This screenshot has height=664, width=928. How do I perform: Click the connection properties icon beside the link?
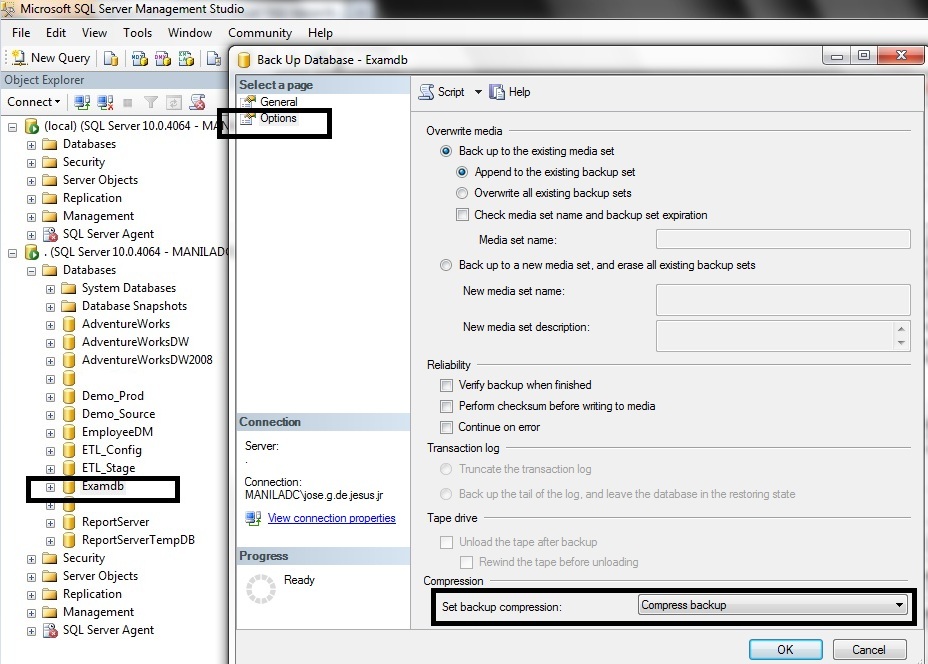pyautogui.click(x=253, y=518)
